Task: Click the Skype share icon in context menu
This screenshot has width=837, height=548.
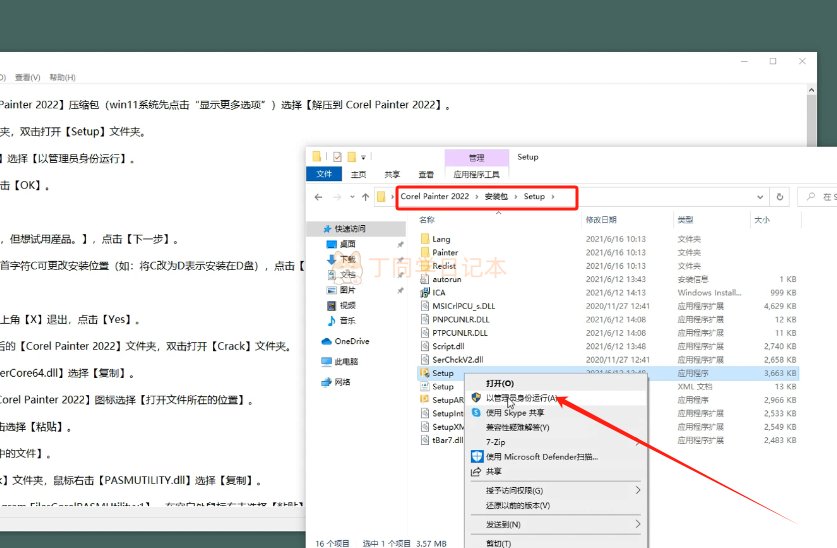Action: point(476,412)
